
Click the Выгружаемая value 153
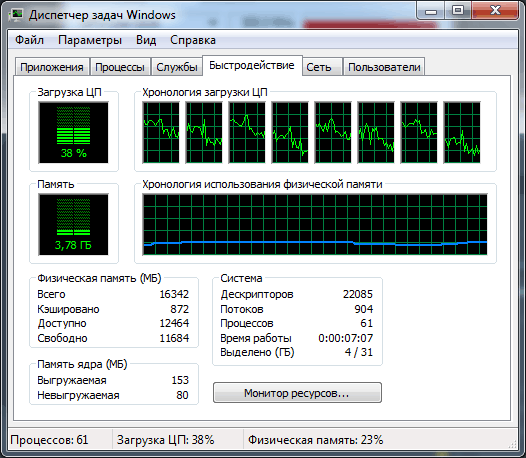(x=180, y=380)
